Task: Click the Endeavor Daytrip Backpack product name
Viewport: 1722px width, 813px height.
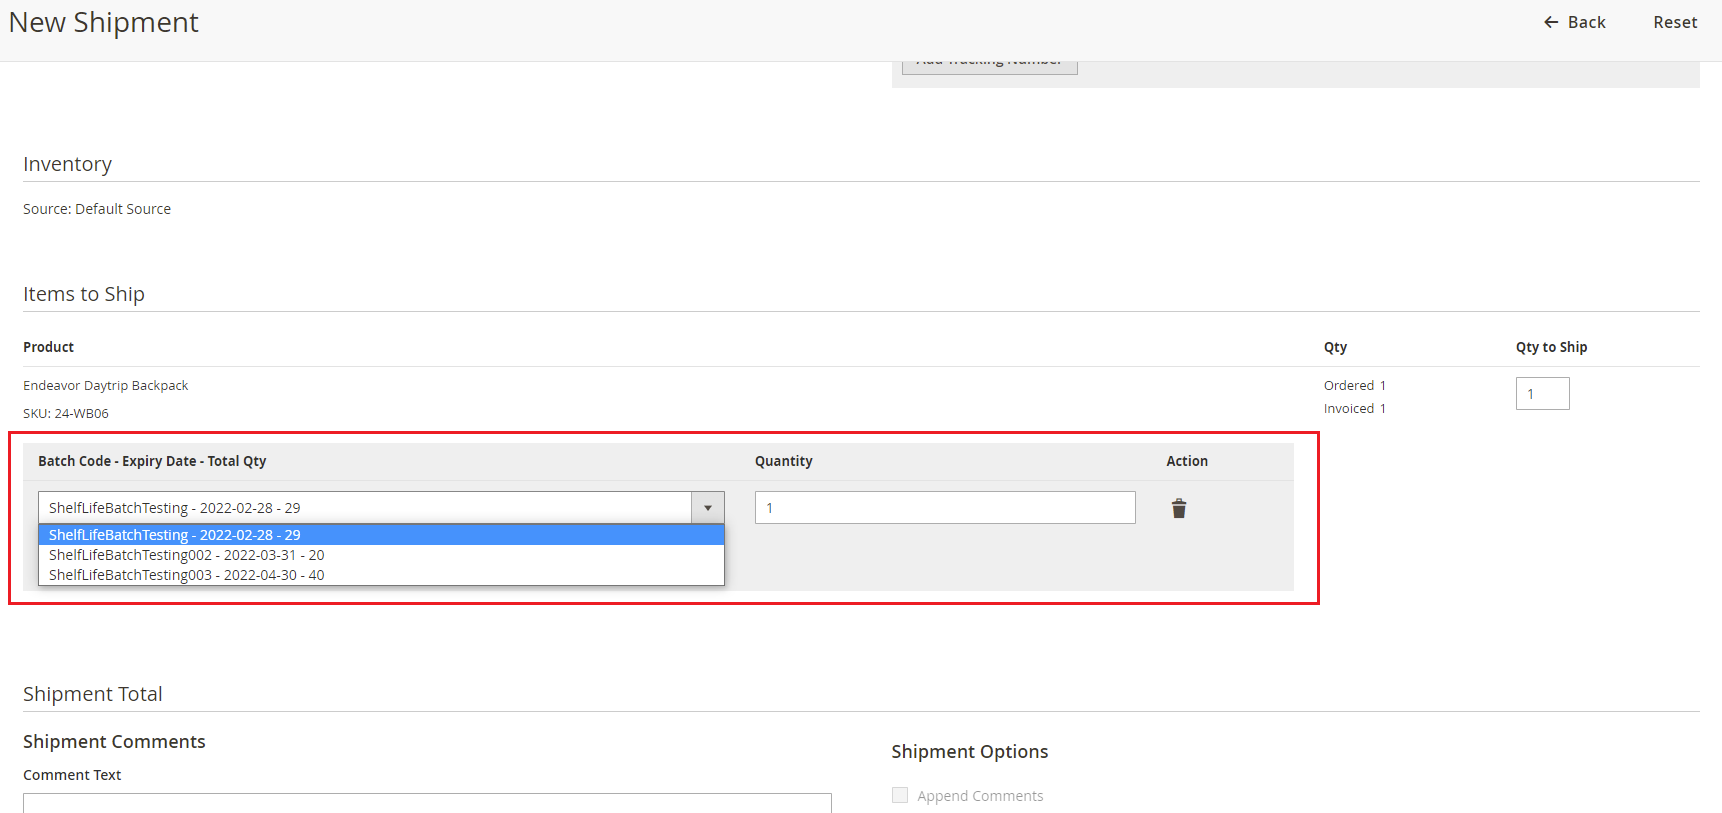Action: coord(106,386)
